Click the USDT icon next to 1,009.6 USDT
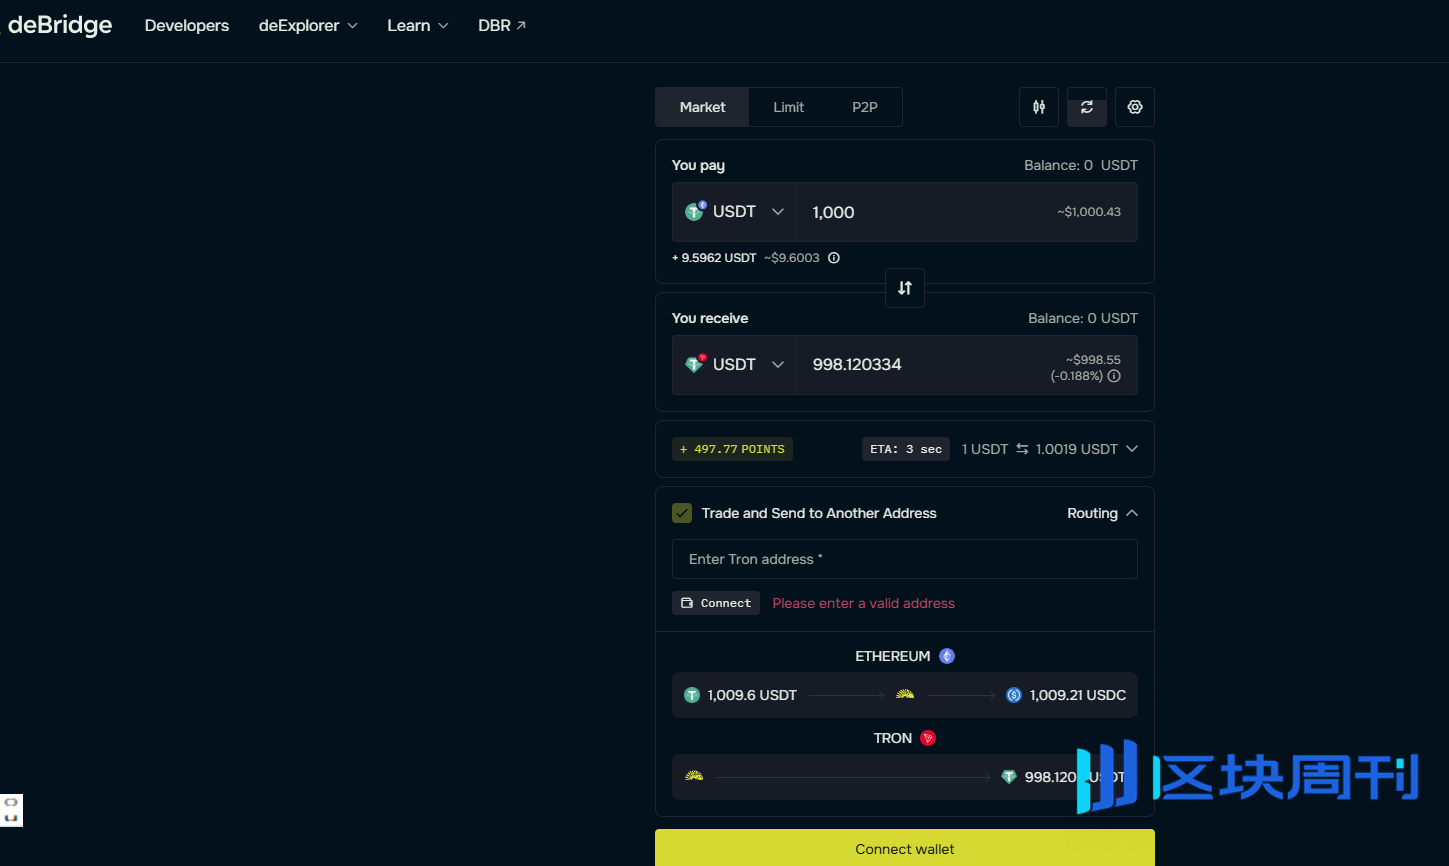Viewport: 1449px width, 866px height. [692, 695]
